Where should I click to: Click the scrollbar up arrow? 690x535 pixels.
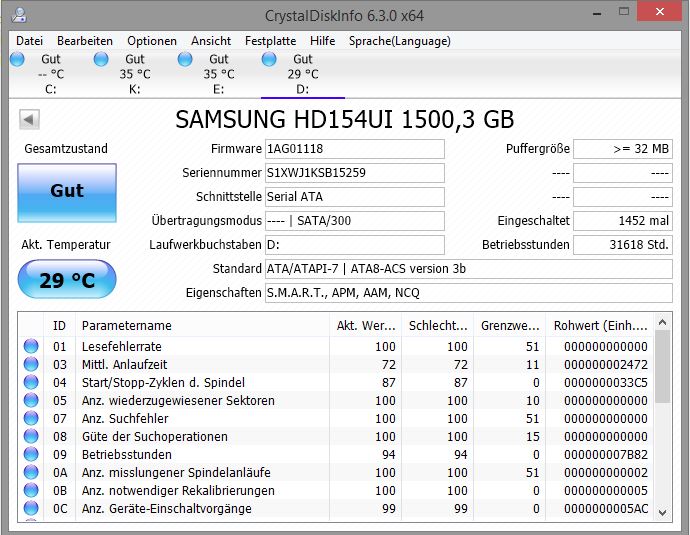662,323
